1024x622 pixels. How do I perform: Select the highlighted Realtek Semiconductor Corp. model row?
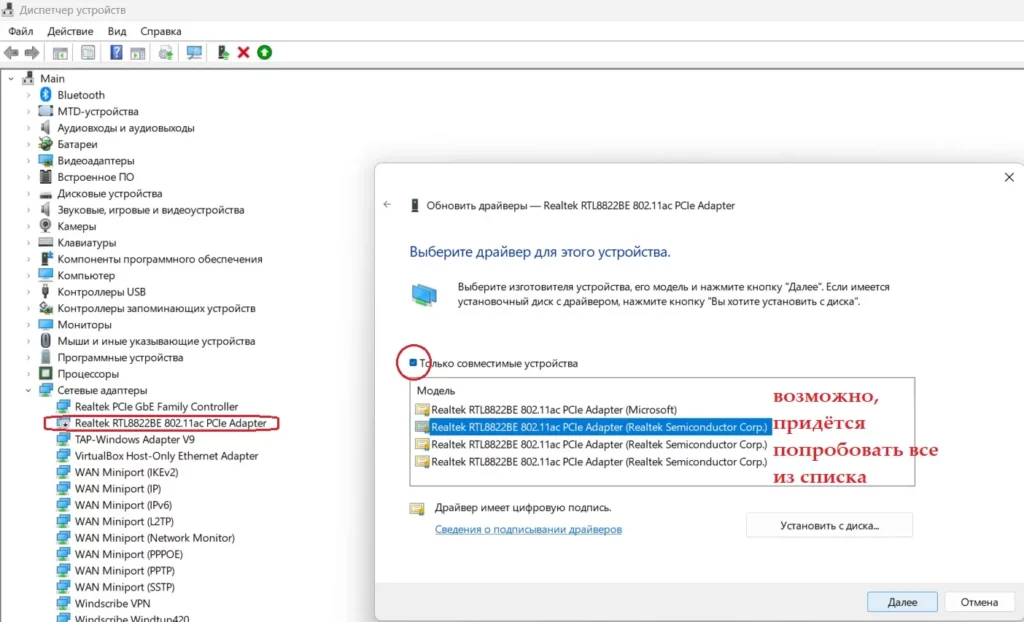(x=599, y=427)
